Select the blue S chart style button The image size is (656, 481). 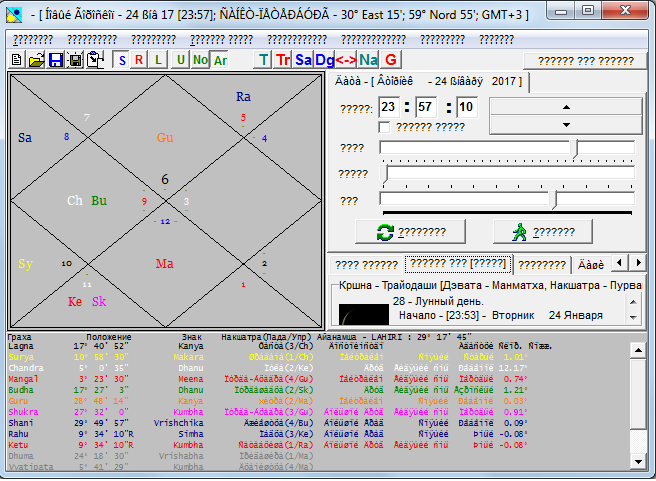click(122, 60)
